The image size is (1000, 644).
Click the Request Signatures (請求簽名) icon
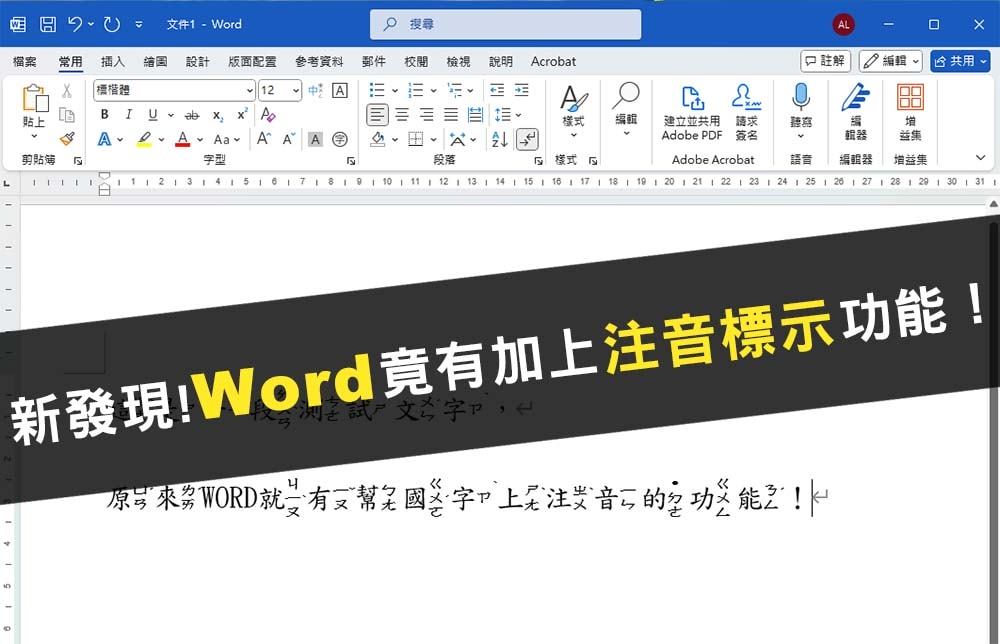746,97
